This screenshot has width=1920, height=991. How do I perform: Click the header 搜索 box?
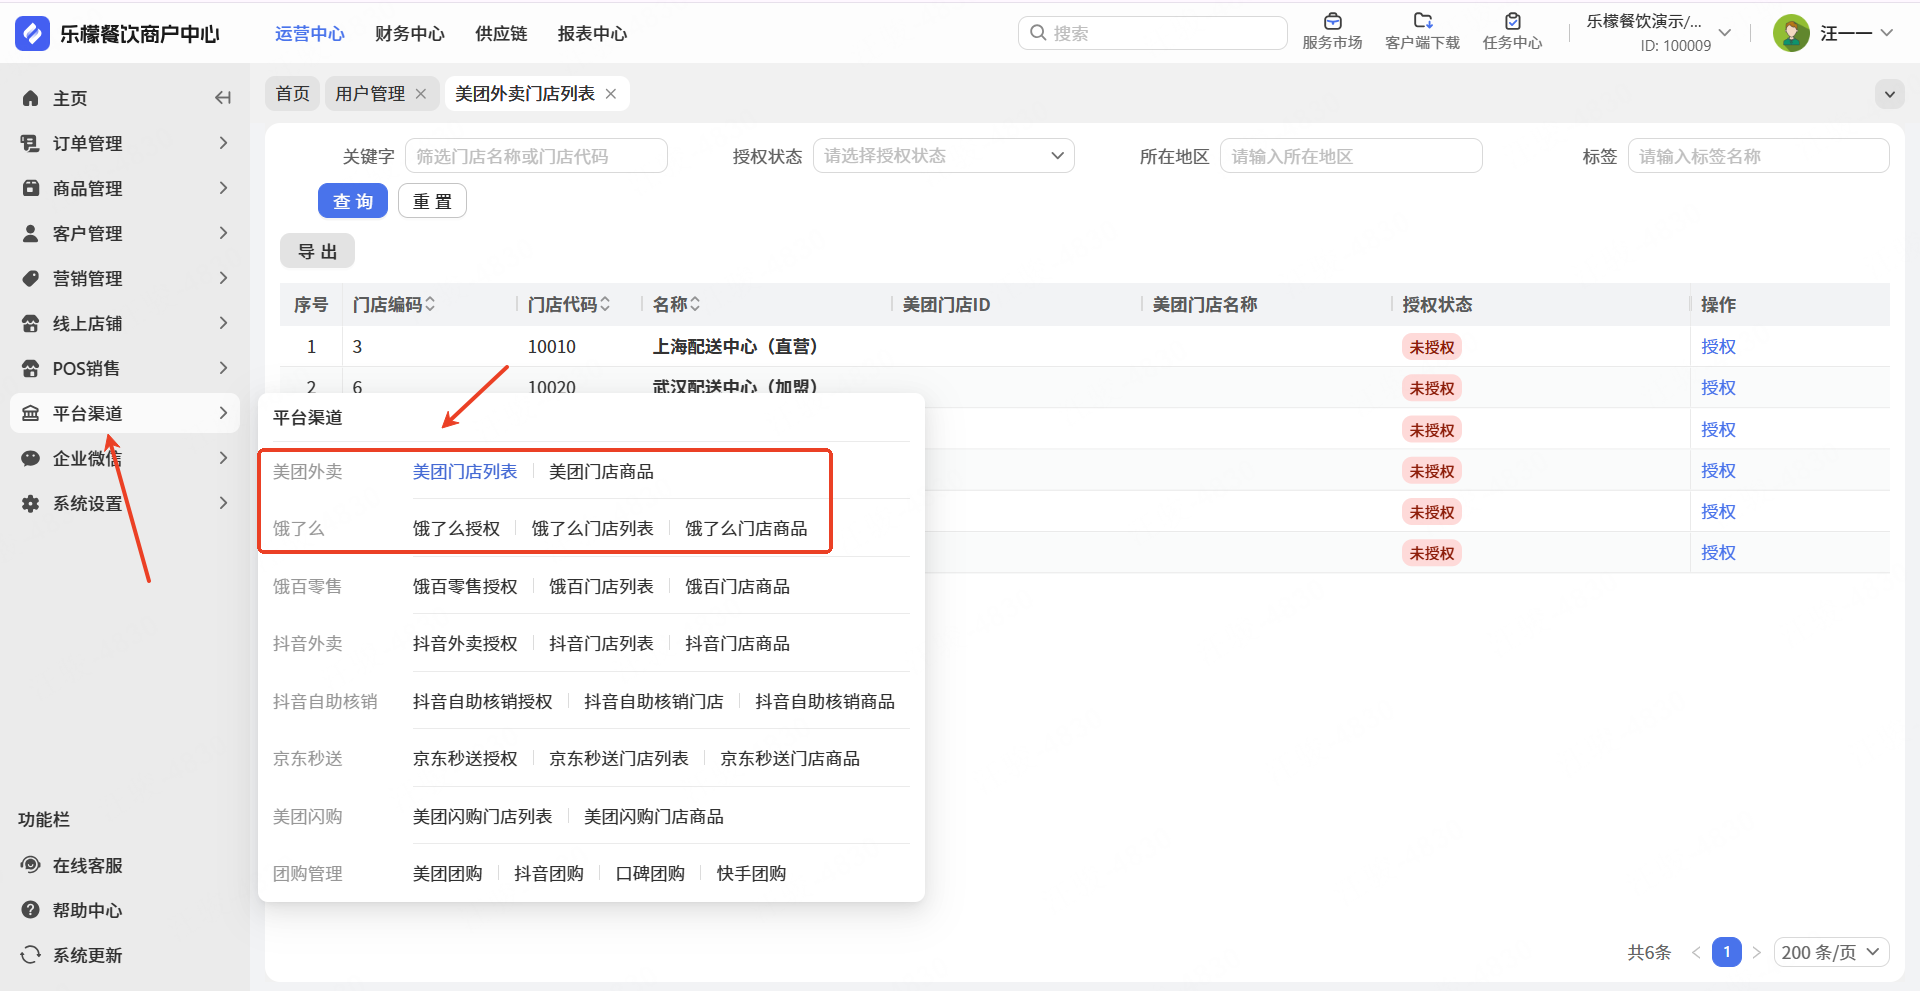point(1153,33)
